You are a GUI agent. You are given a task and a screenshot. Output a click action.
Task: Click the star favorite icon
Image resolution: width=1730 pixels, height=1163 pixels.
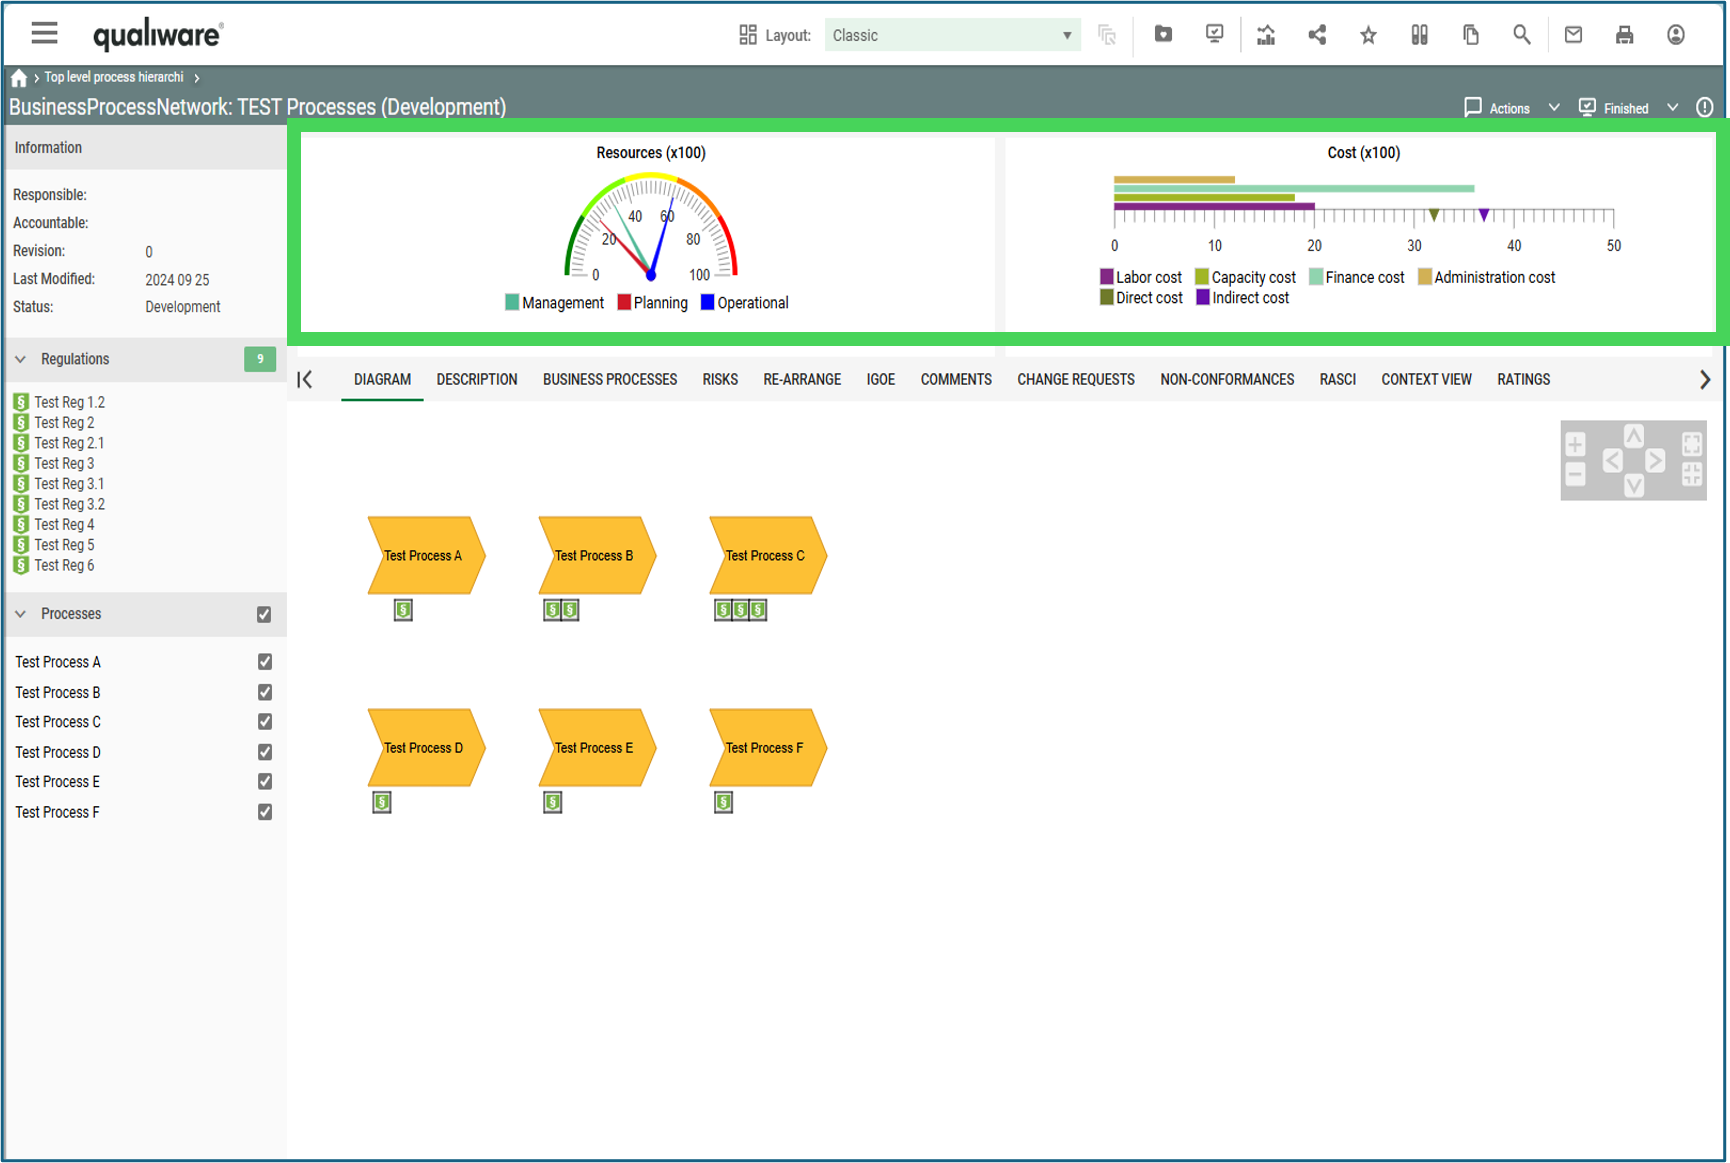(1368, 36)
